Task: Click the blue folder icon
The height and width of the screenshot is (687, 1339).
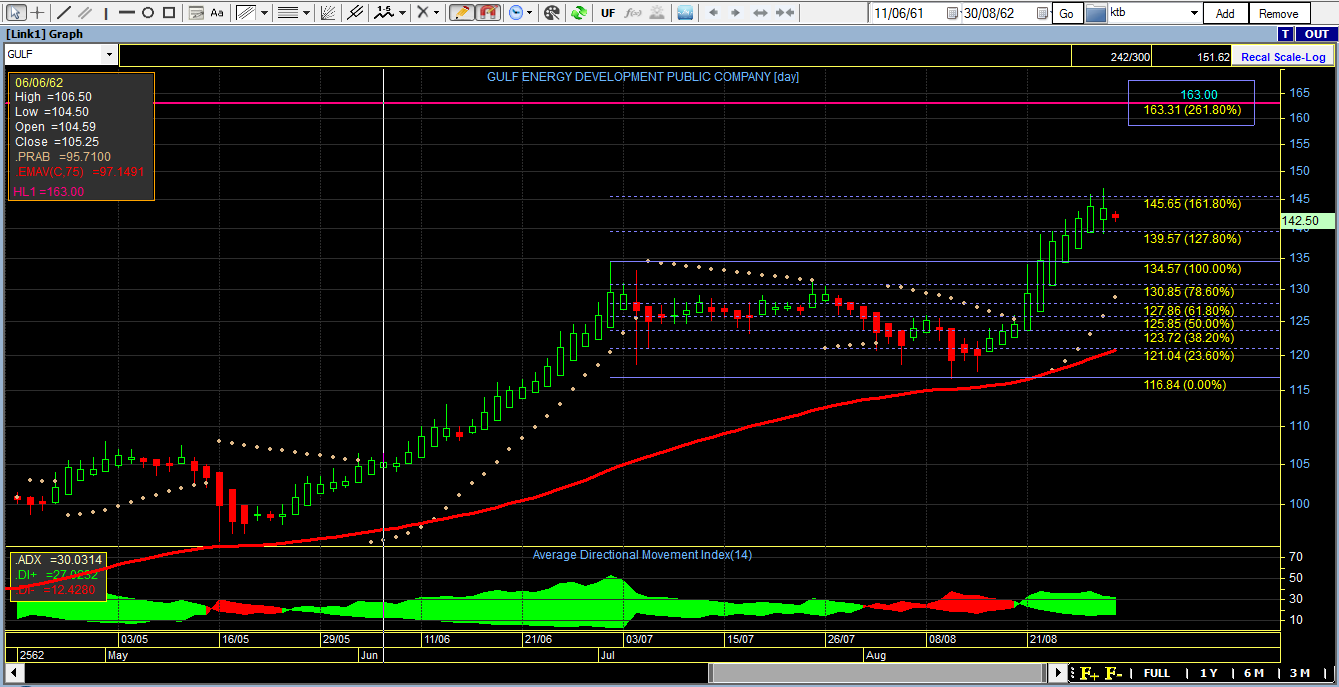Action: [1095, 14]
